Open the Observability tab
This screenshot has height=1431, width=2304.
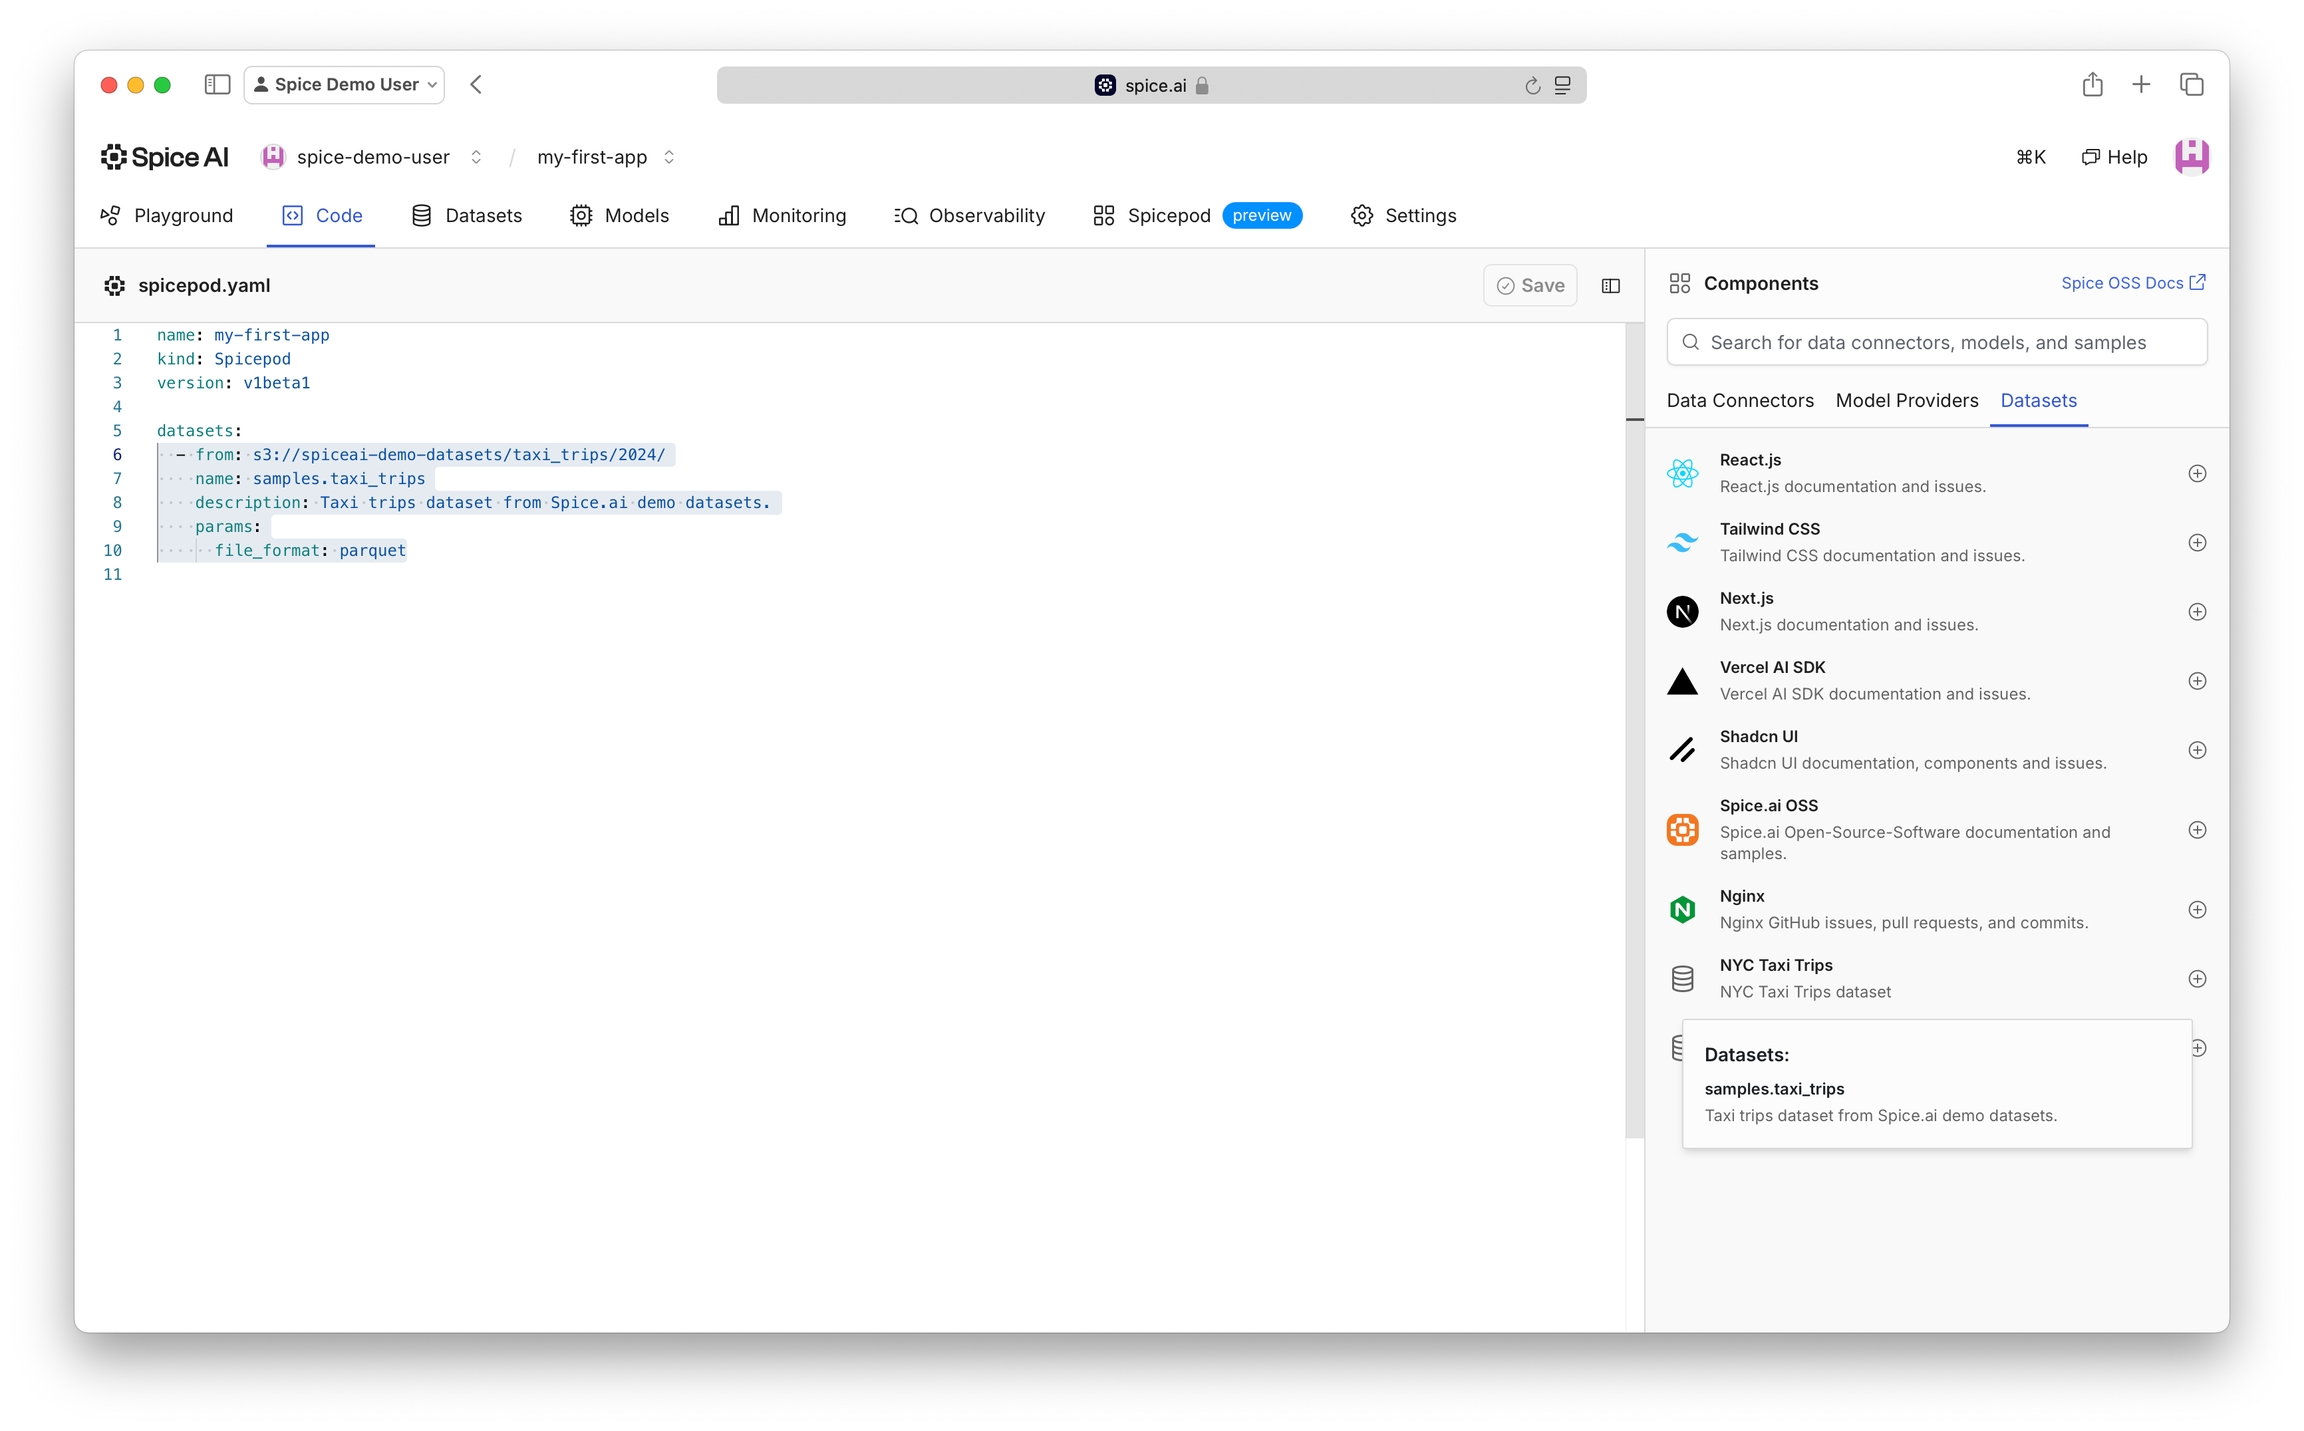969,216
